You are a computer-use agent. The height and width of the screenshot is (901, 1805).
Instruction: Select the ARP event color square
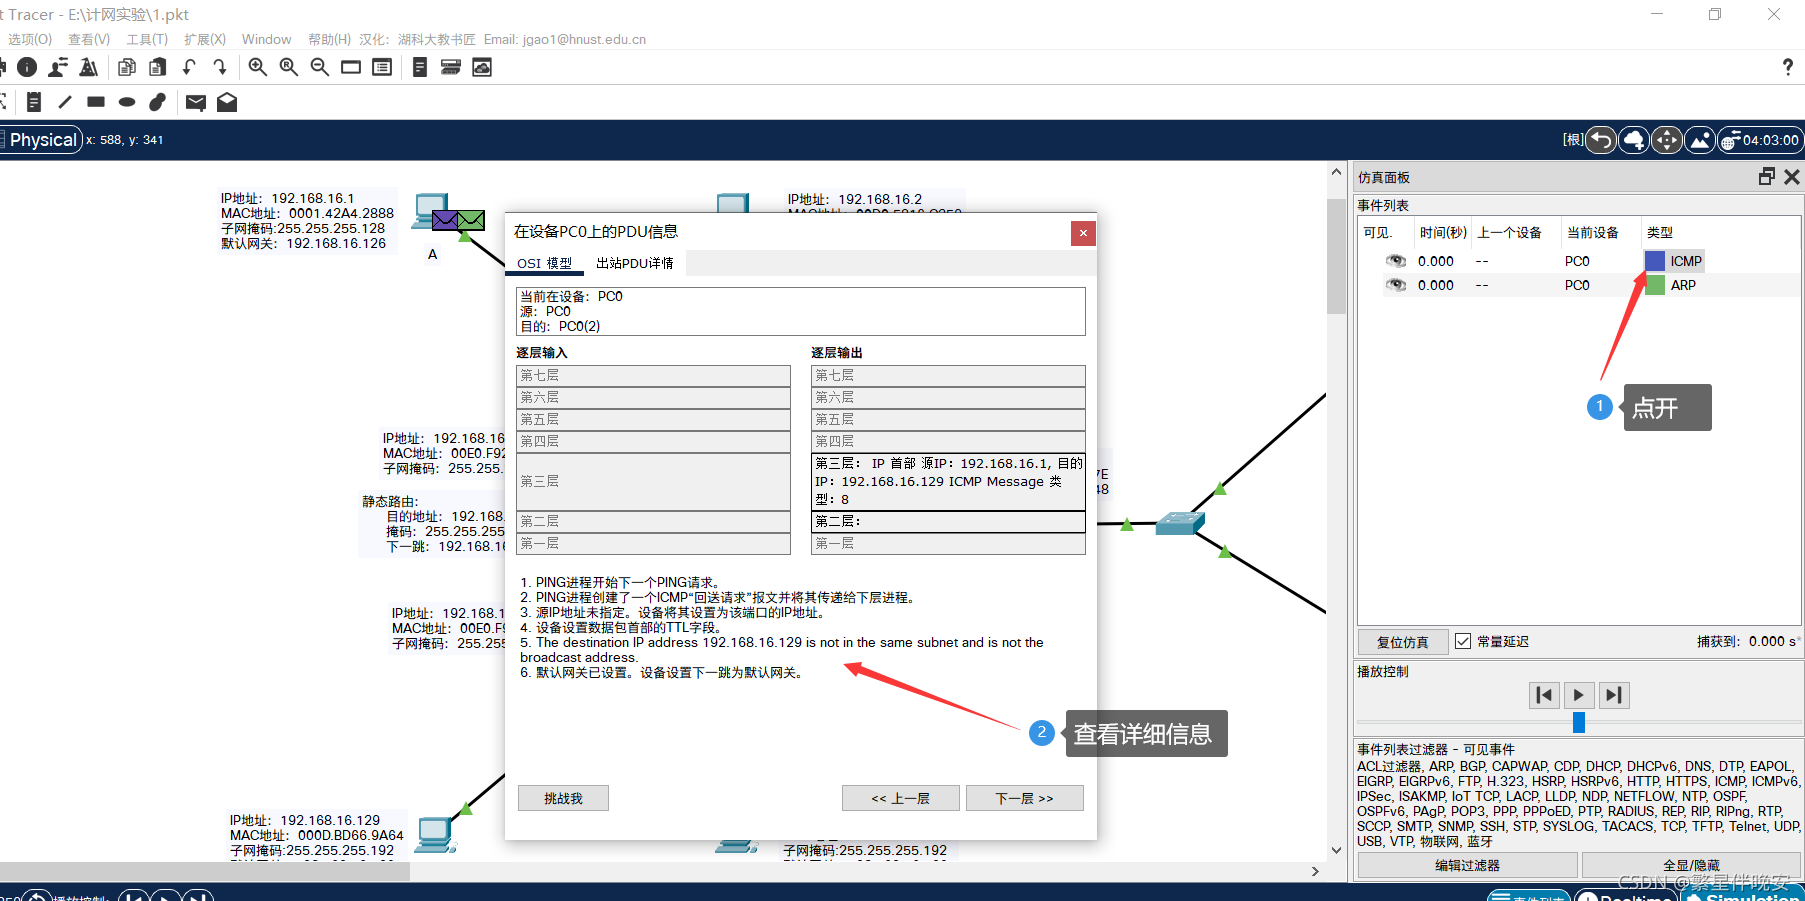(1655, 285)
